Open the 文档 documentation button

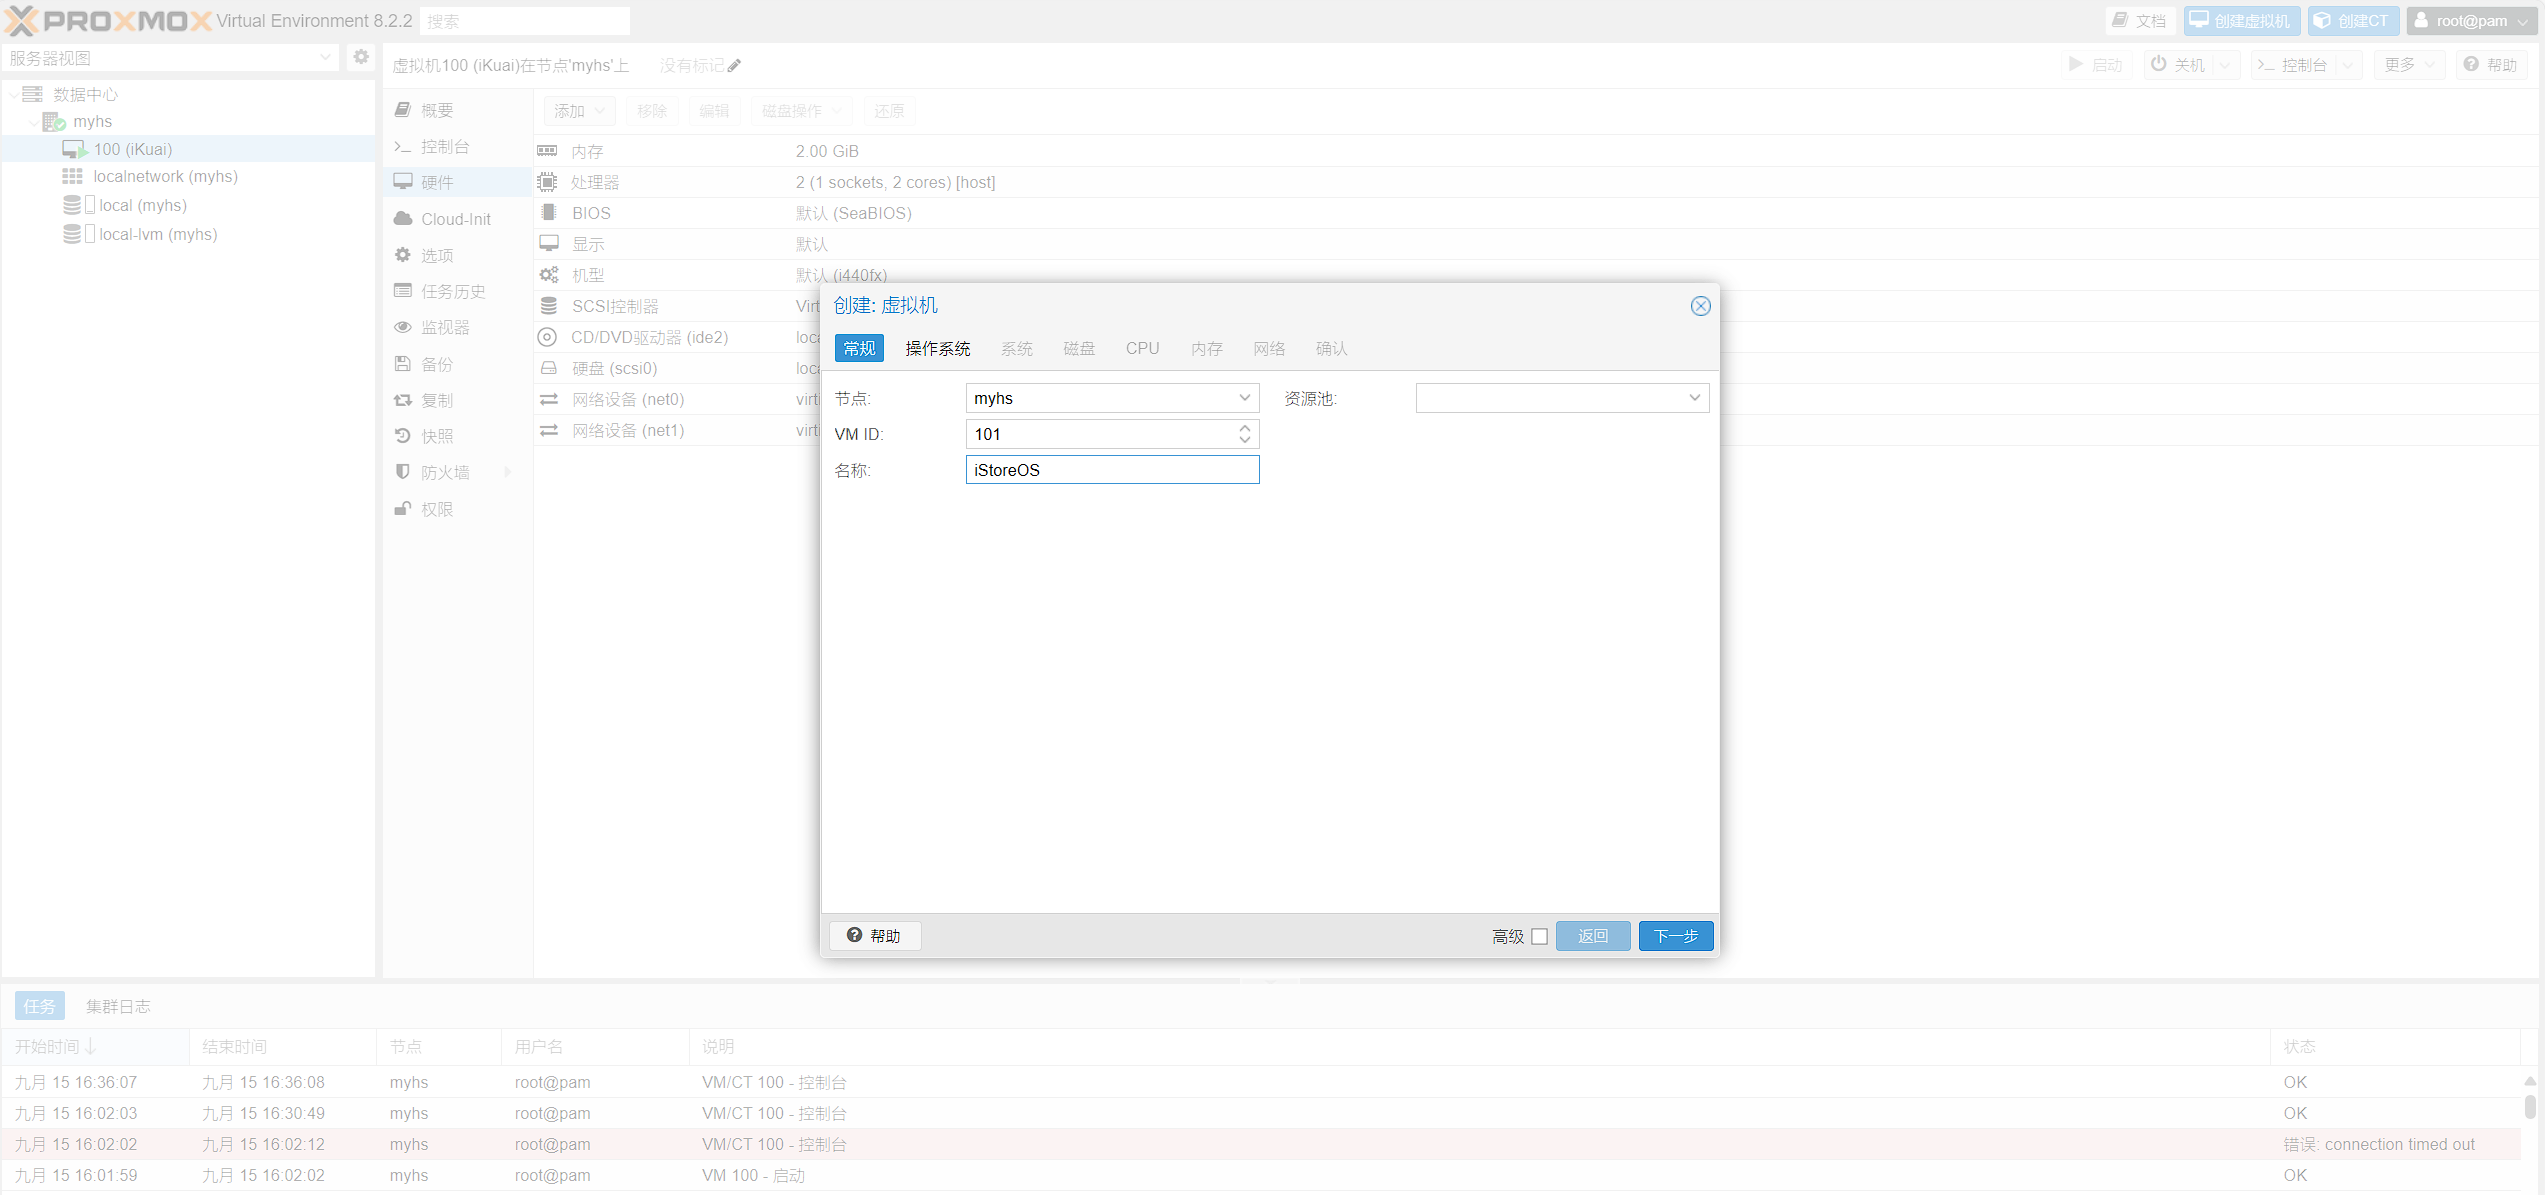coord(2140,21)
